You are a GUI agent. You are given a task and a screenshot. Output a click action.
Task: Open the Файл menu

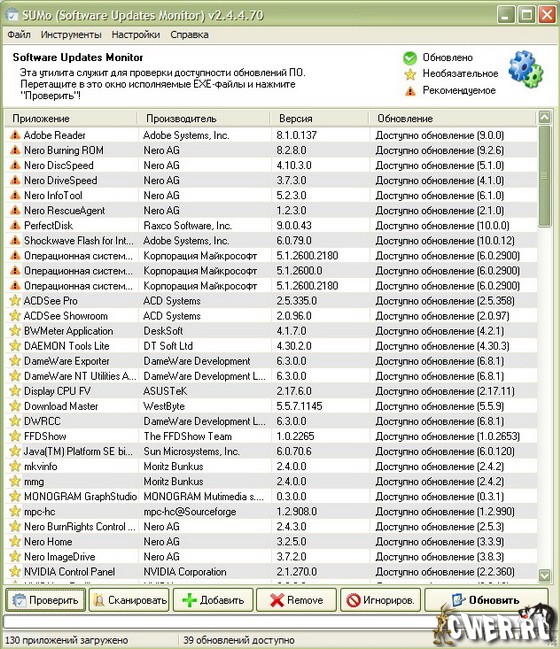pyautogui.click(x=19, y=35)
